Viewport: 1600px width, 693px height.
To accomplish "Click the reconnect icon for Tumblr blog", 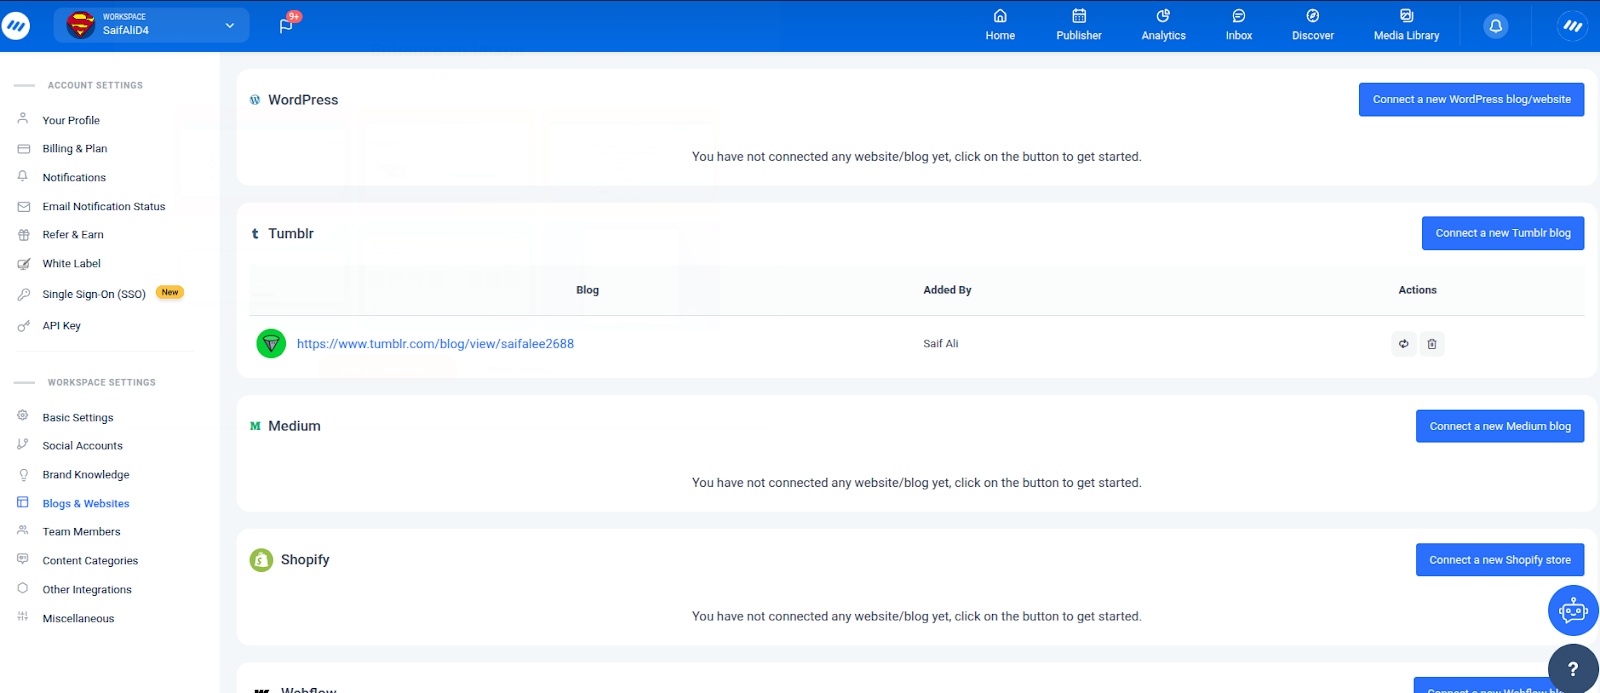I will pos(1404,344).
